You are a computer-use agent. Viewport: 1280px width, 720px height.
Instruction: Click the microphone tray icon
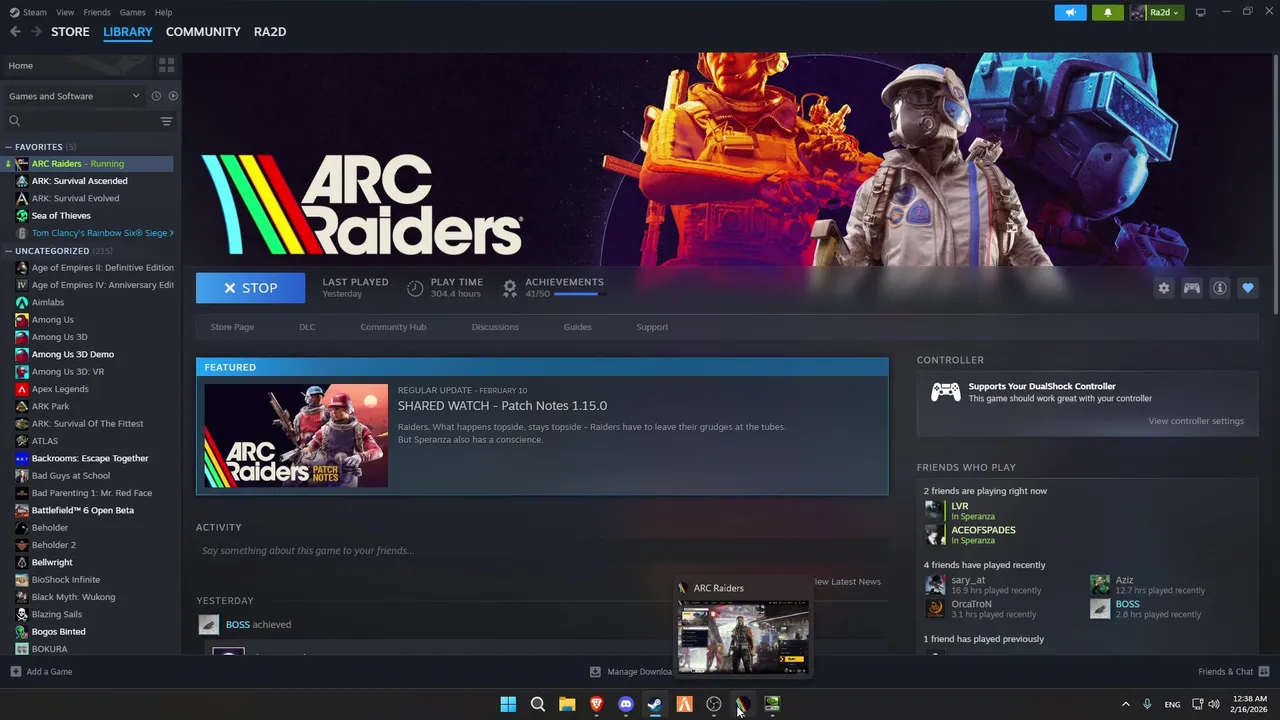click(1147, 704)
